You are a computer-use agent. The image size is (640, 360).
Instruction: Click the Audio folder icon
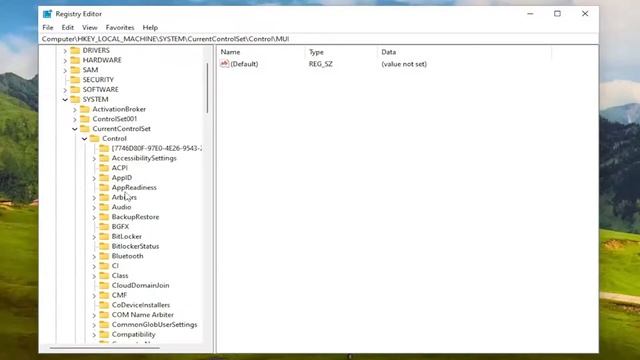[104, 207]
